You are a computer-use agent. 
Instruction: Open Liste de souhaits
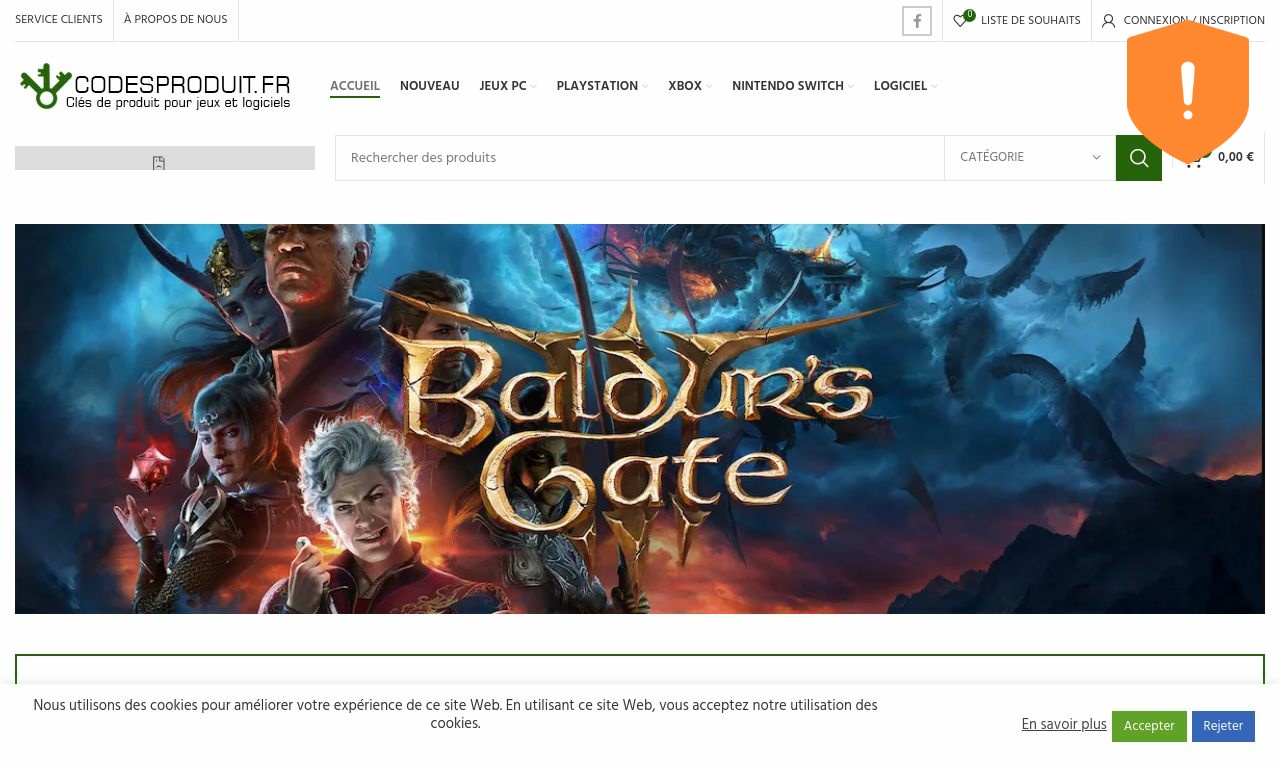1030,21
